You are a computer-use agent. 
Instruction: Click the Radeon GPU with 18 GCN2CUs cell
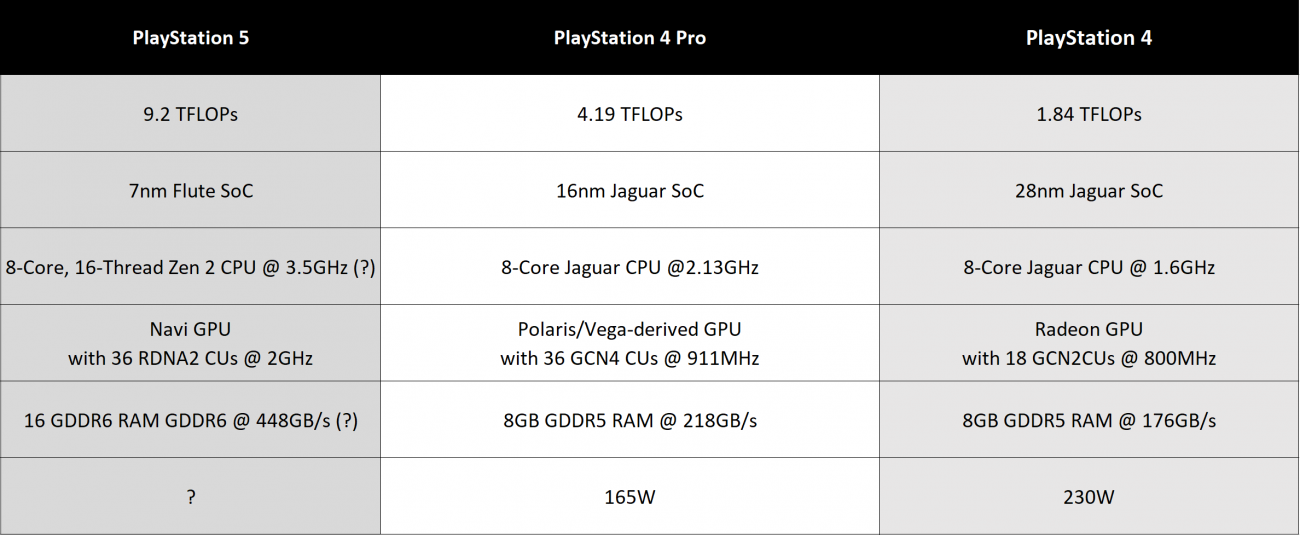pos(1089,343)
